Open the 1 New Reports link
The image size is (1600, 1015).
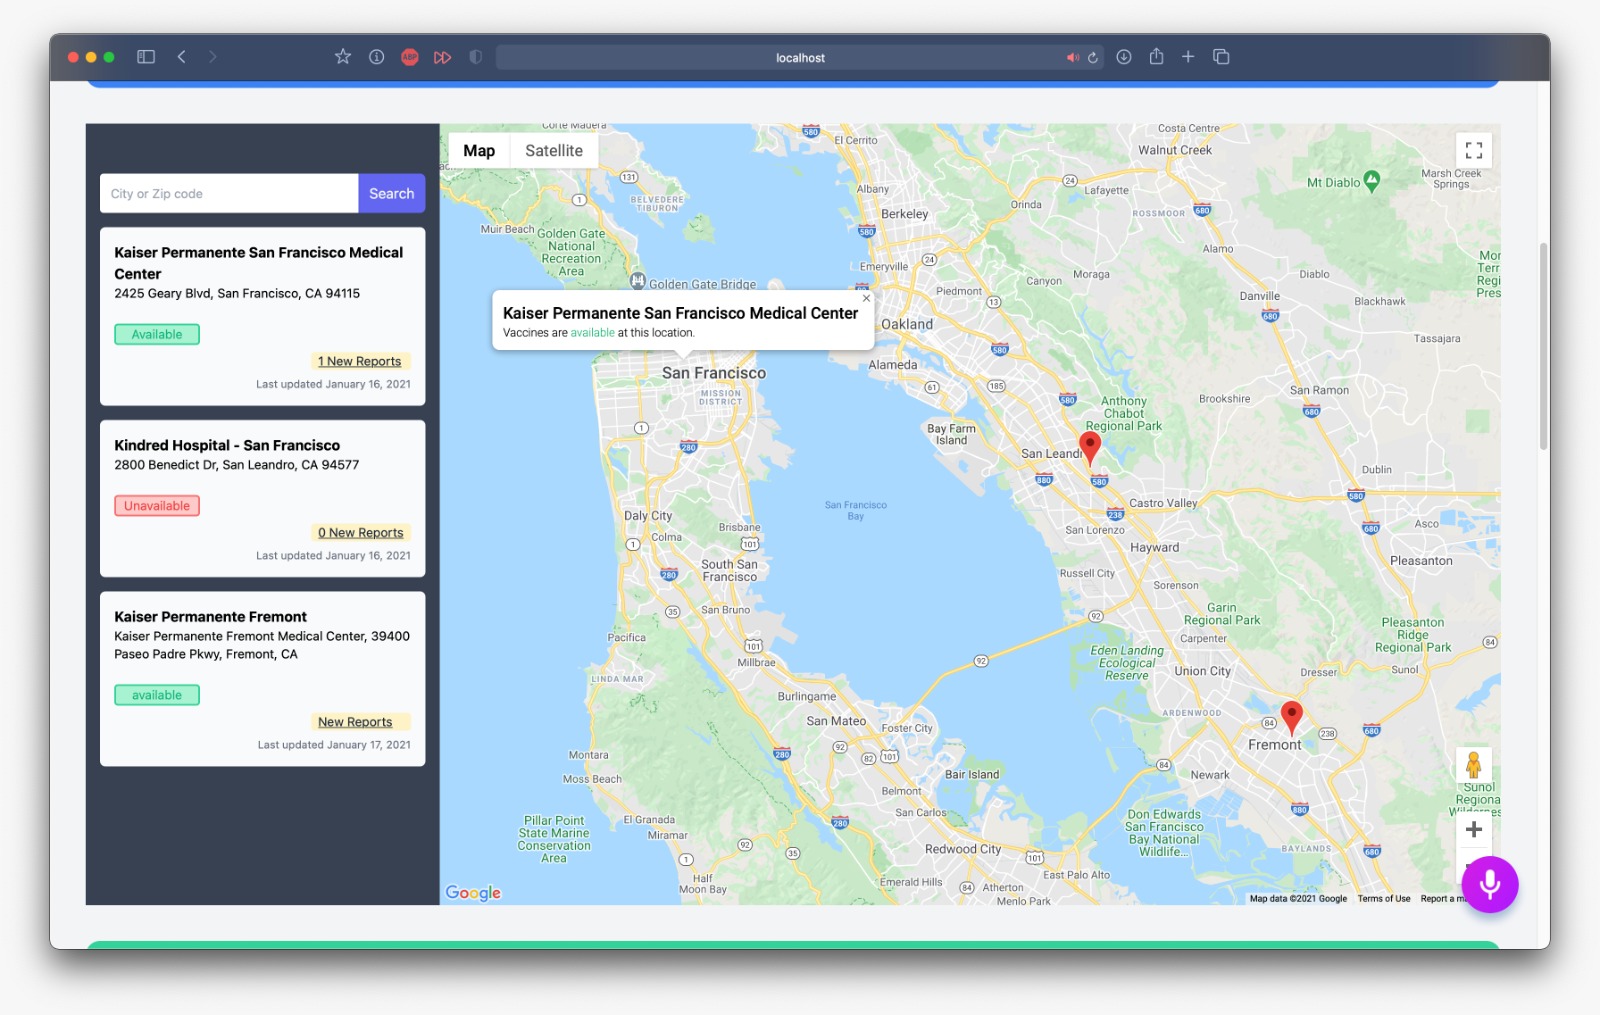(x=360, y=362)
